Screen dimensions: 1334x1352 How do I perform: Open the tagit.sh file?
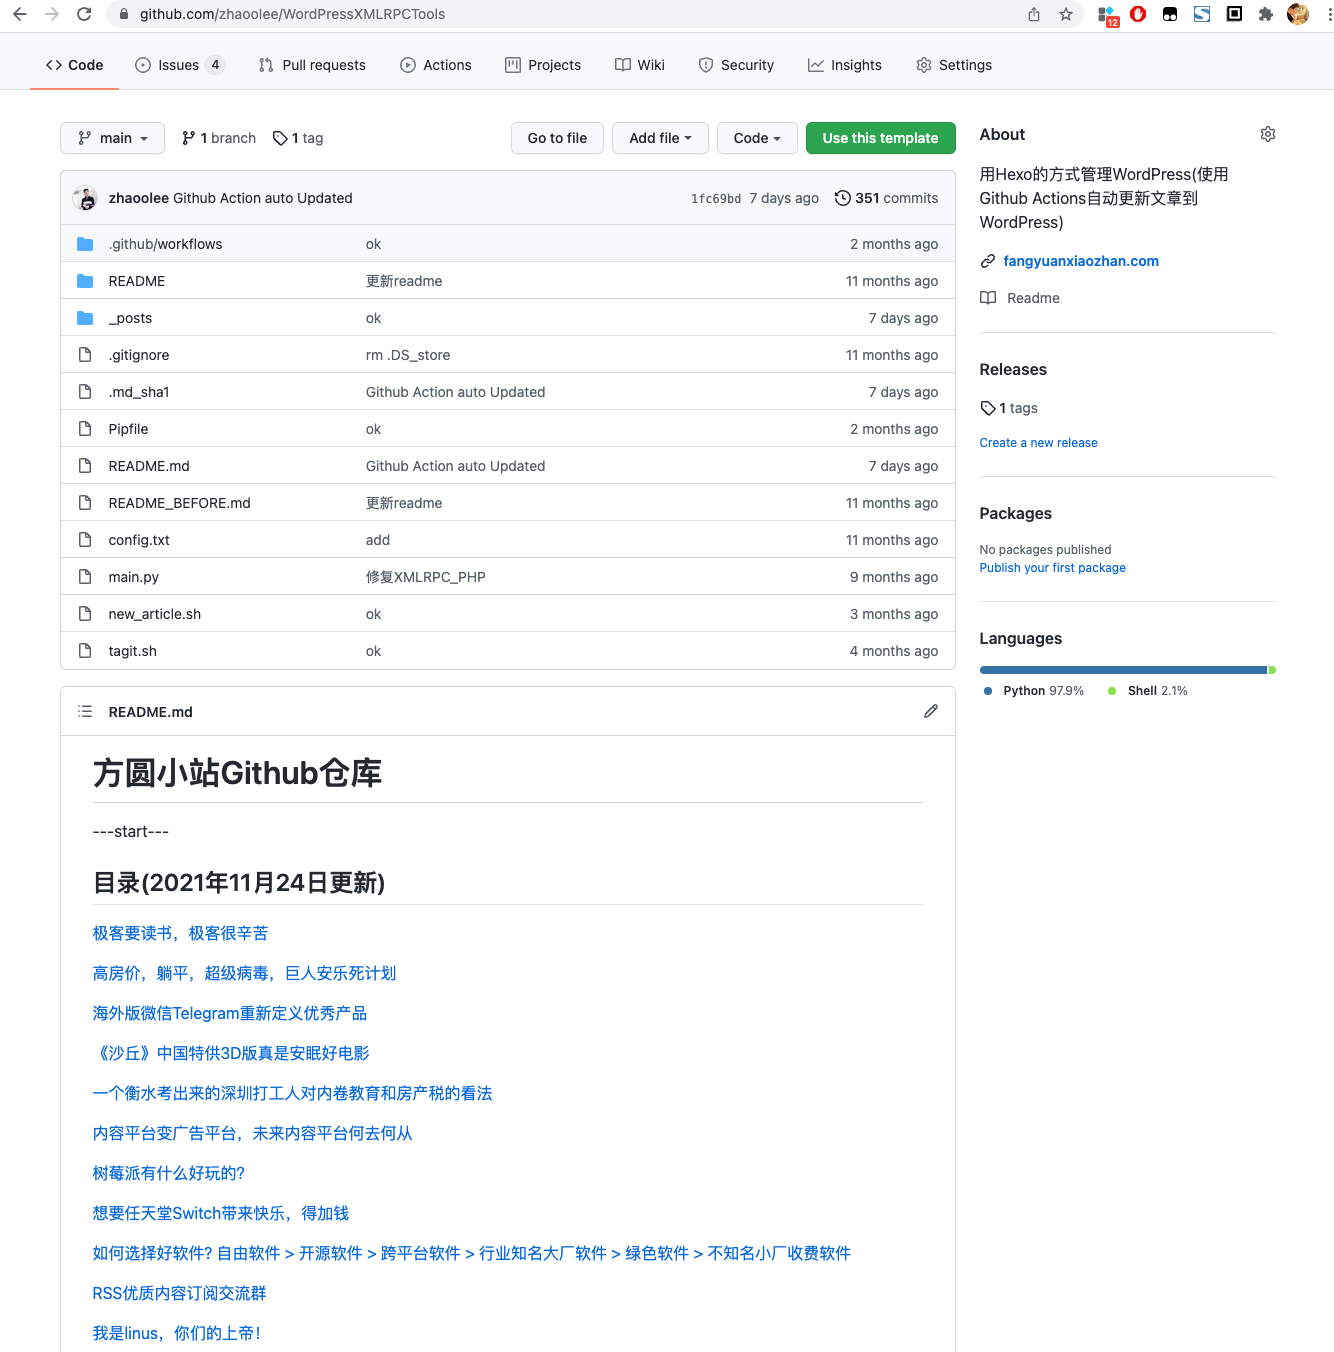click(x=132, y=651)
